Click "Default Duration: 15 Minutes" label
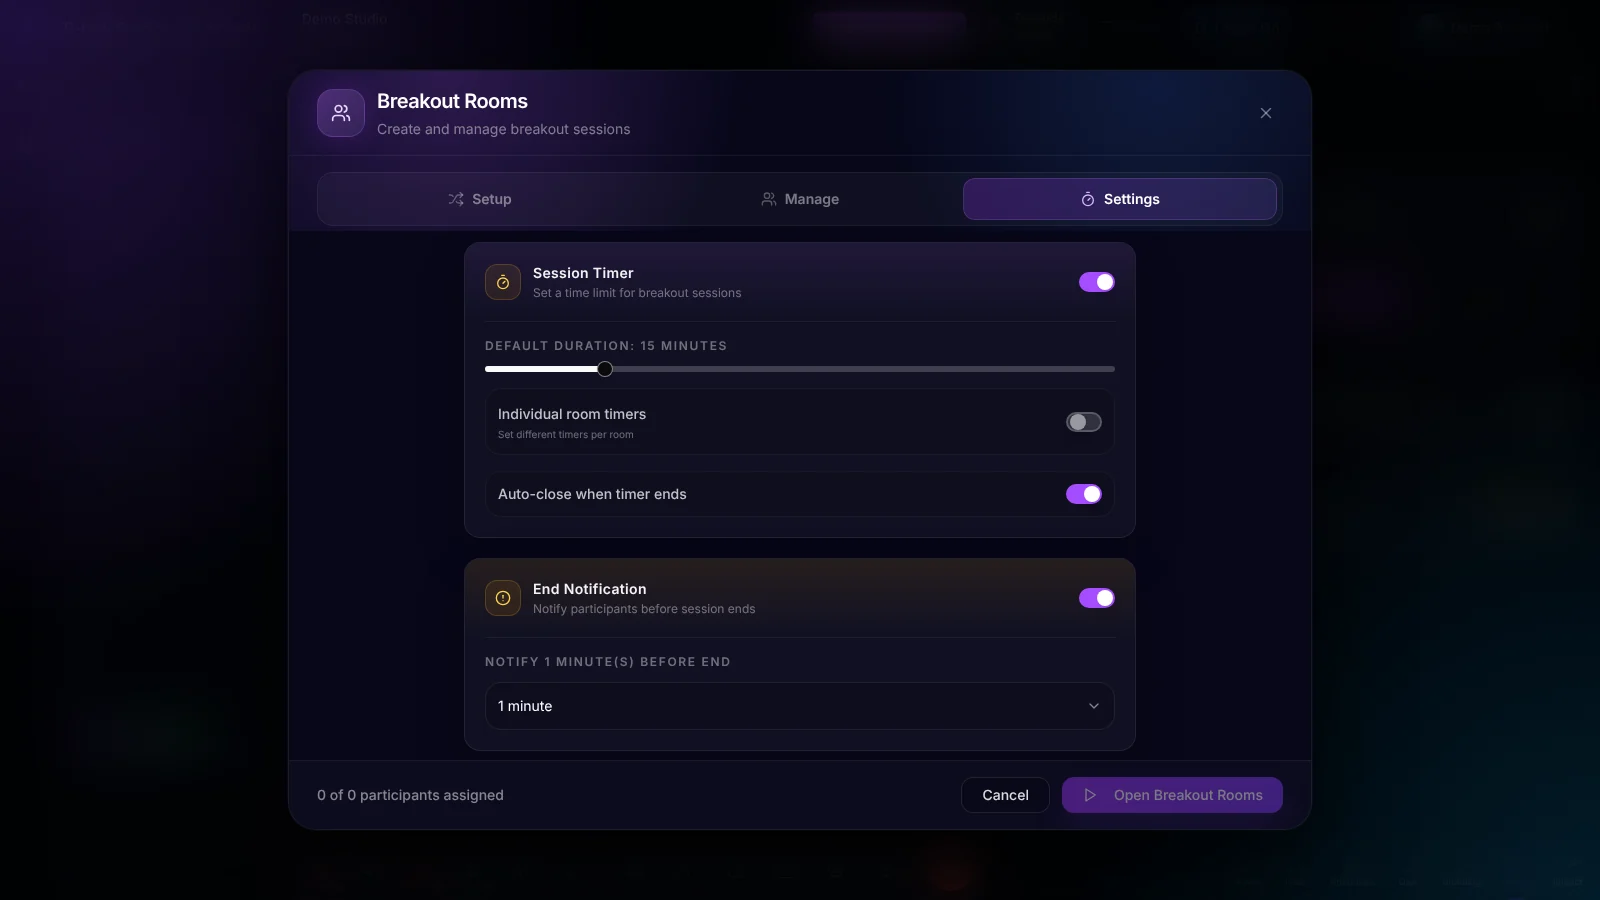The image size is (1600, 900). (606, 346)
